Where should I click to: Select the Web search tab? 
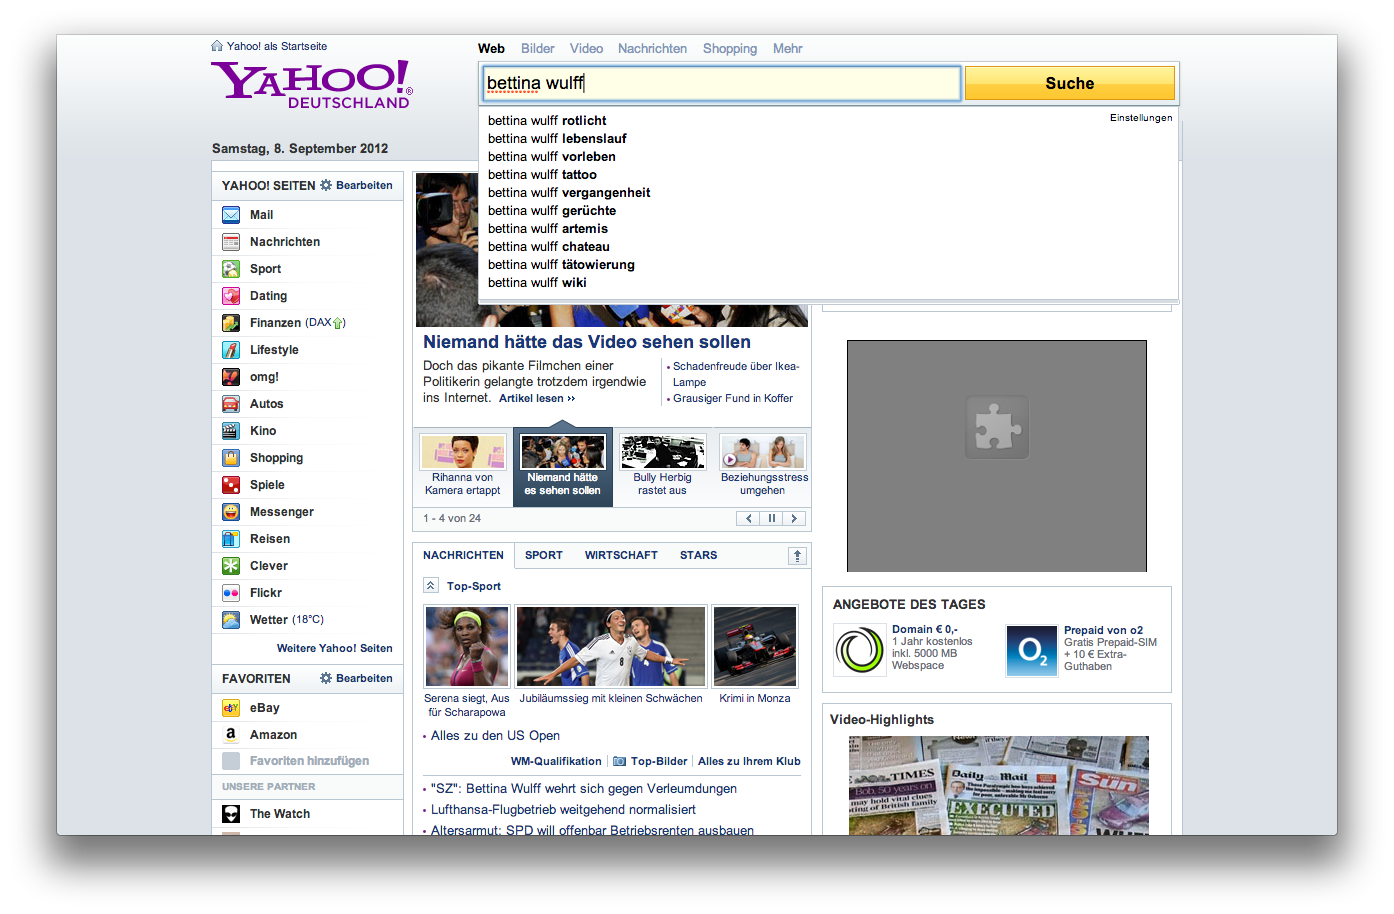(491, 49)
